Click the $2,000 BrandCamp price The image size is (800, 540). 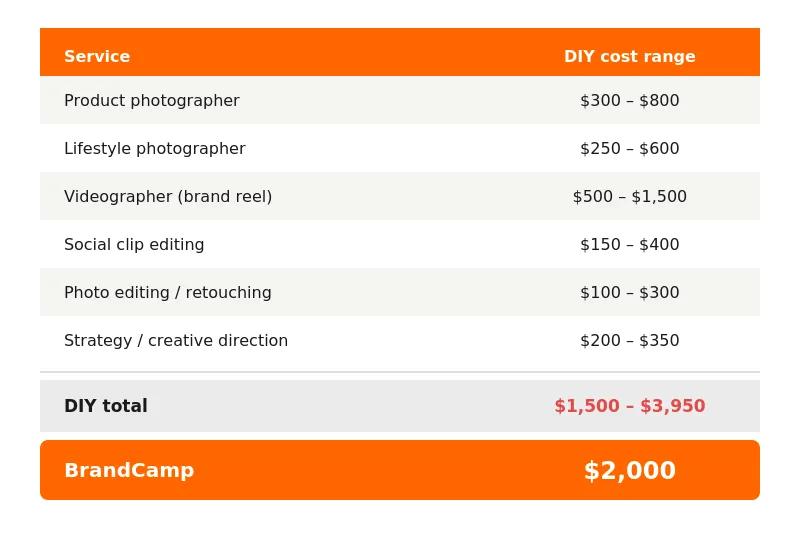630,470
